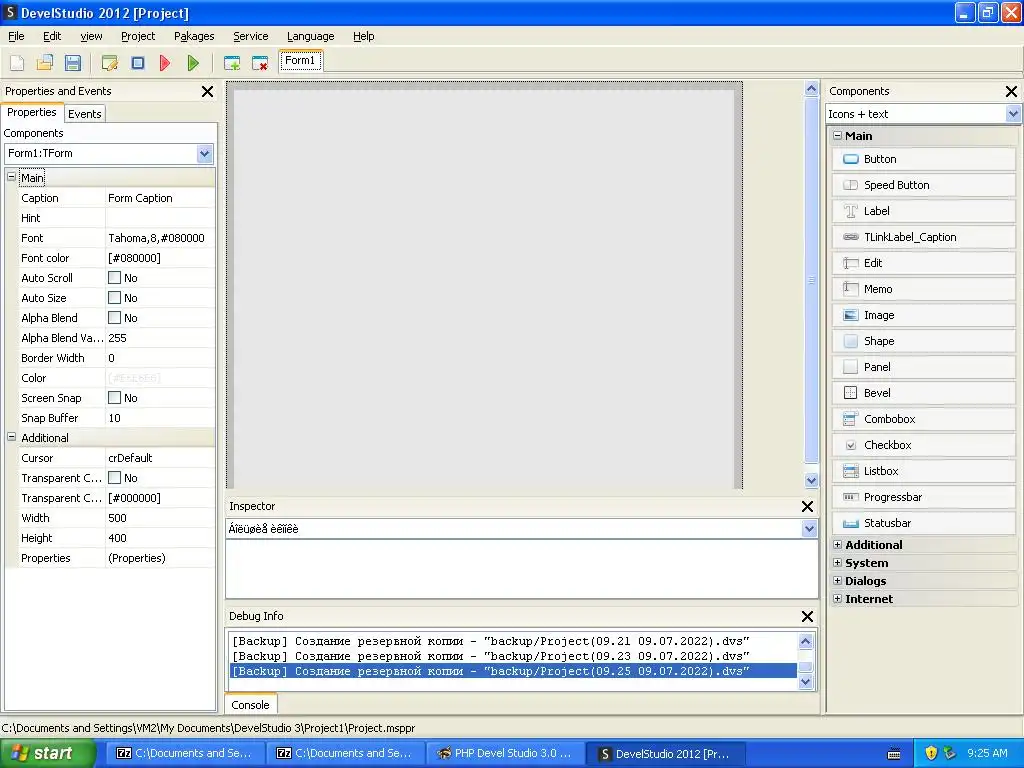
Task: Collapse the Main components category
Action: click(837, 136)
